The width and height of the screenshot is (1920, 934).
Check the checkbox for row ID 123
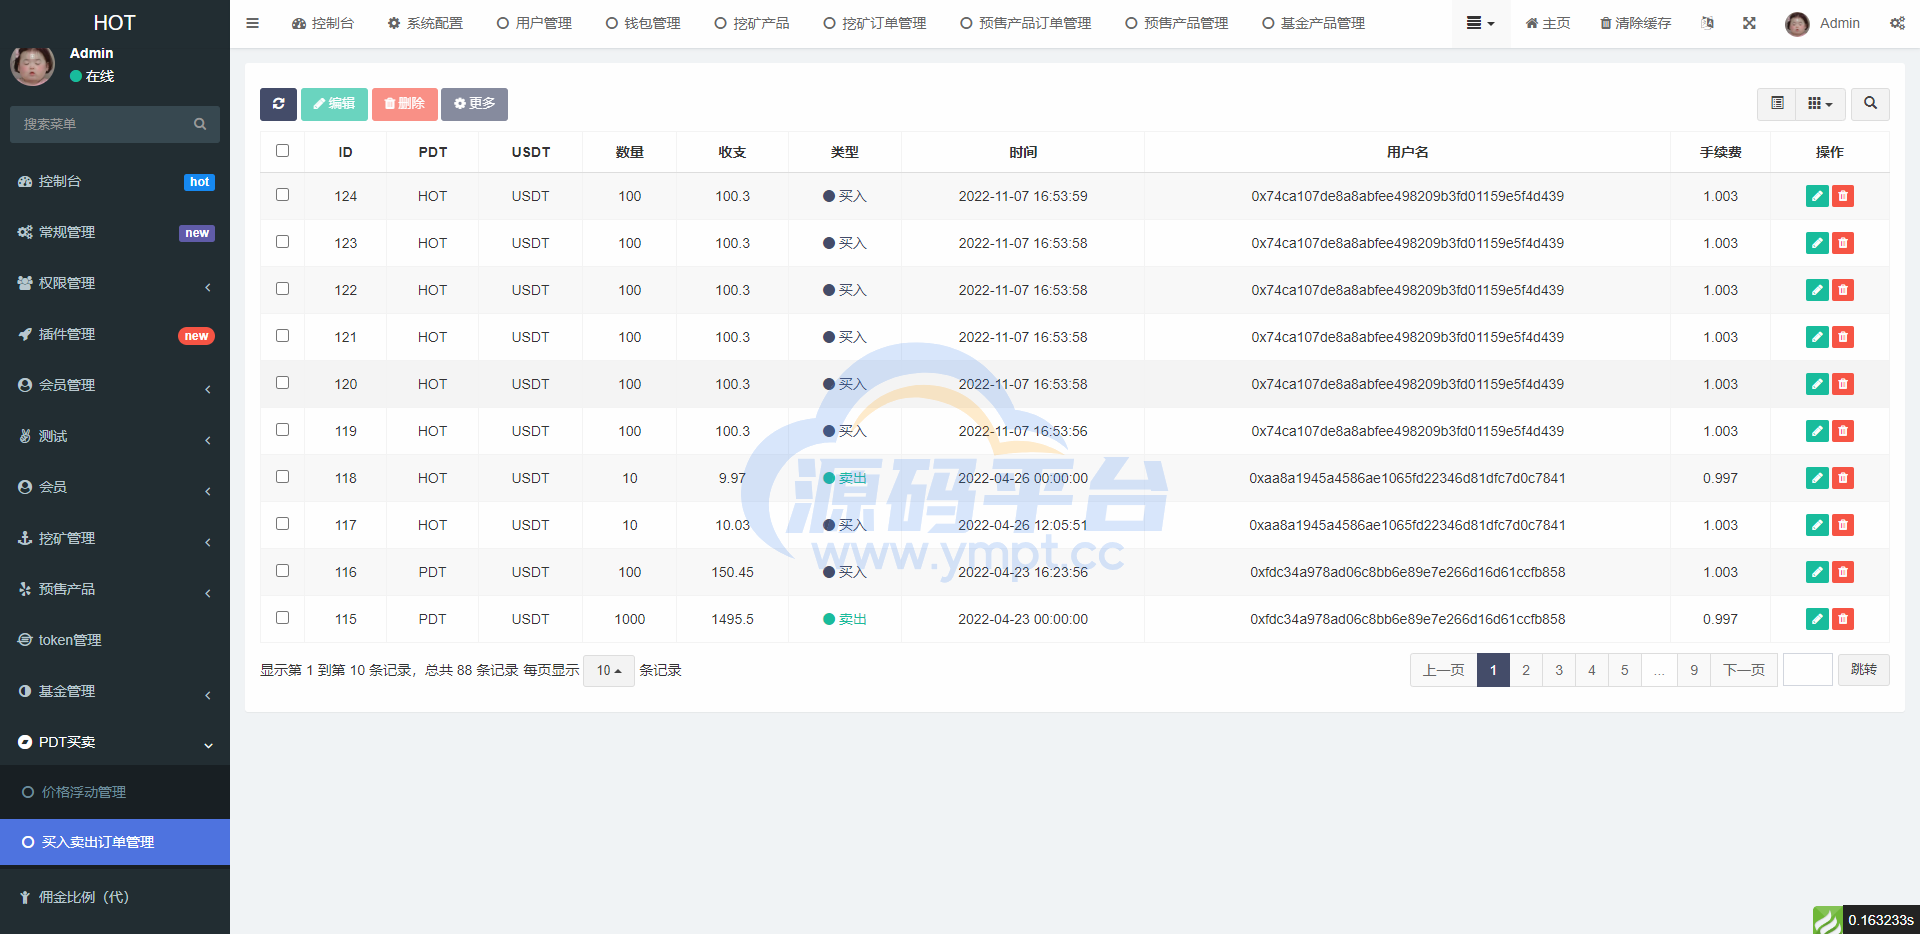pos(282,242)
